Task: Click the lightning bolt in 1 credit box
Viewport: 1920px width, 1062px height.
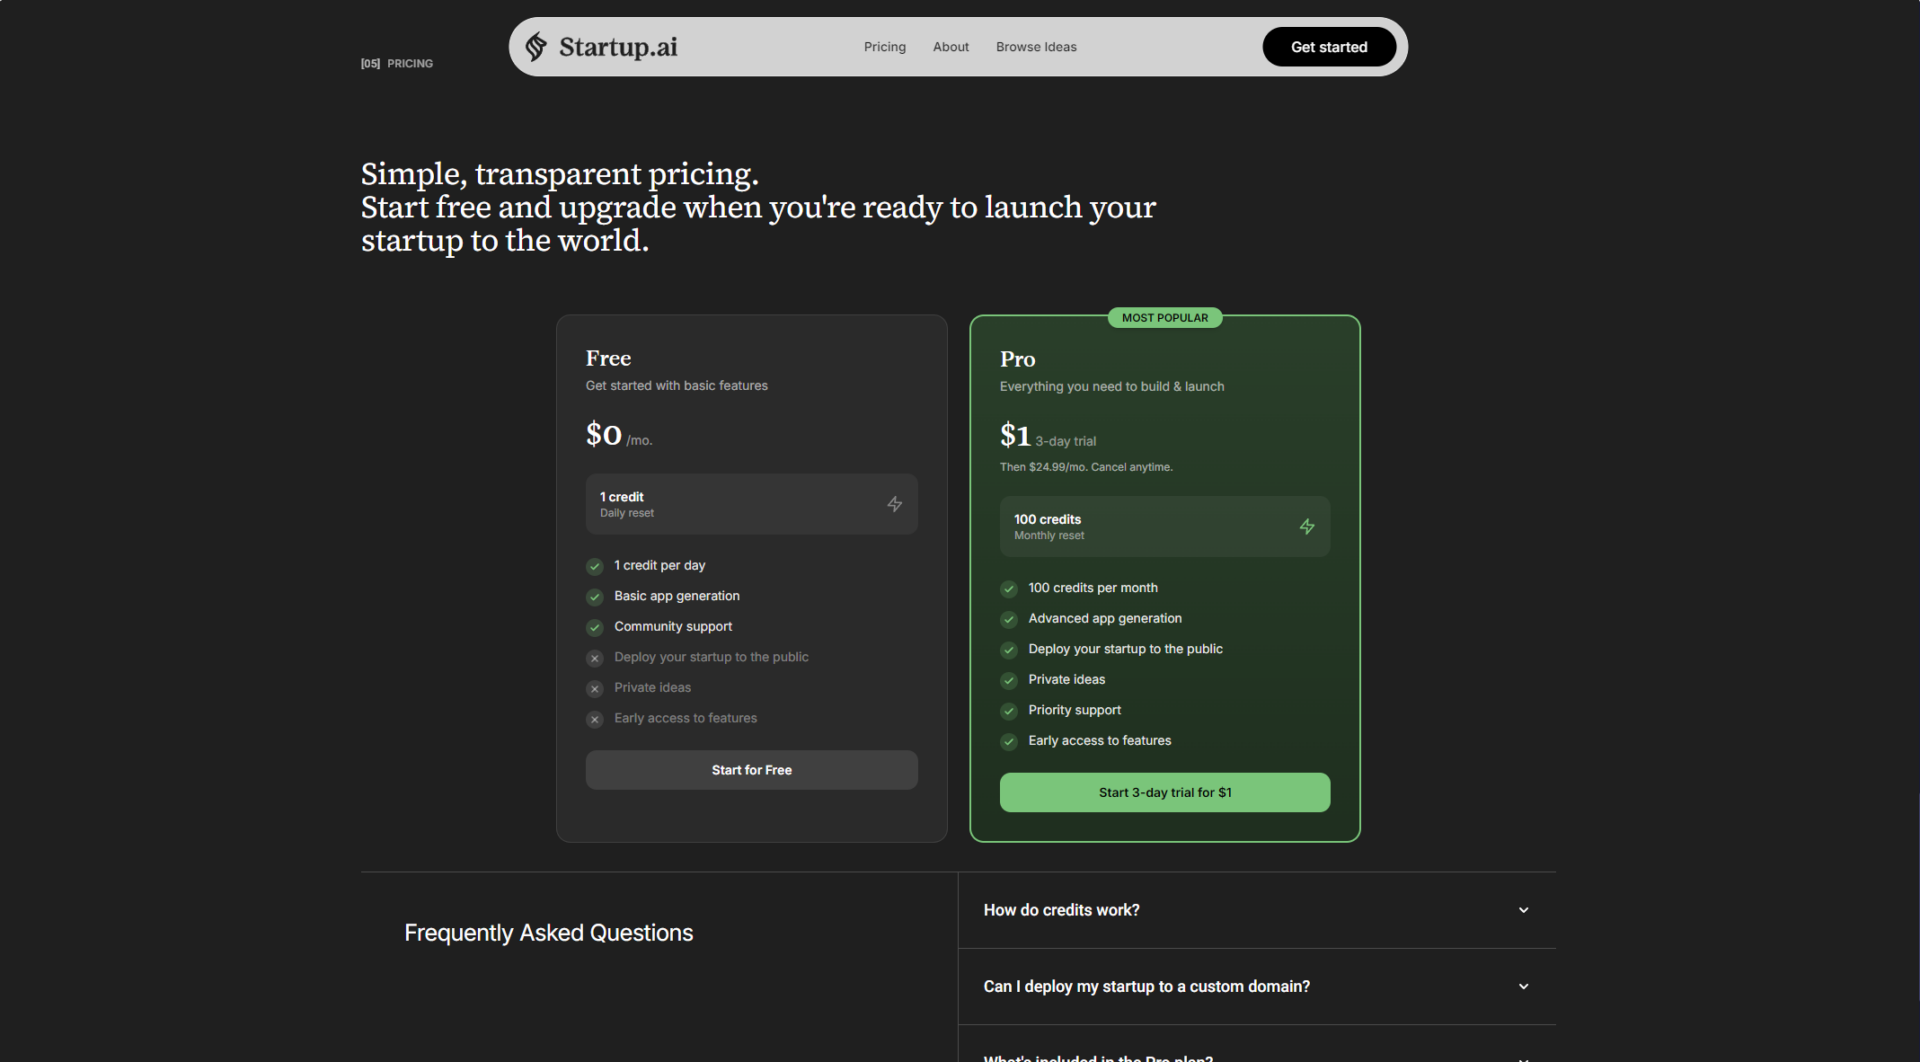Action: [894, 504]
